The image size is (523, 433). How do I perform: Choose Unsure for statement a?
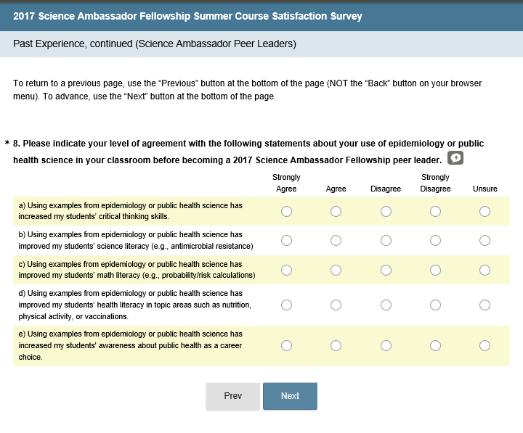pos(485,211)
